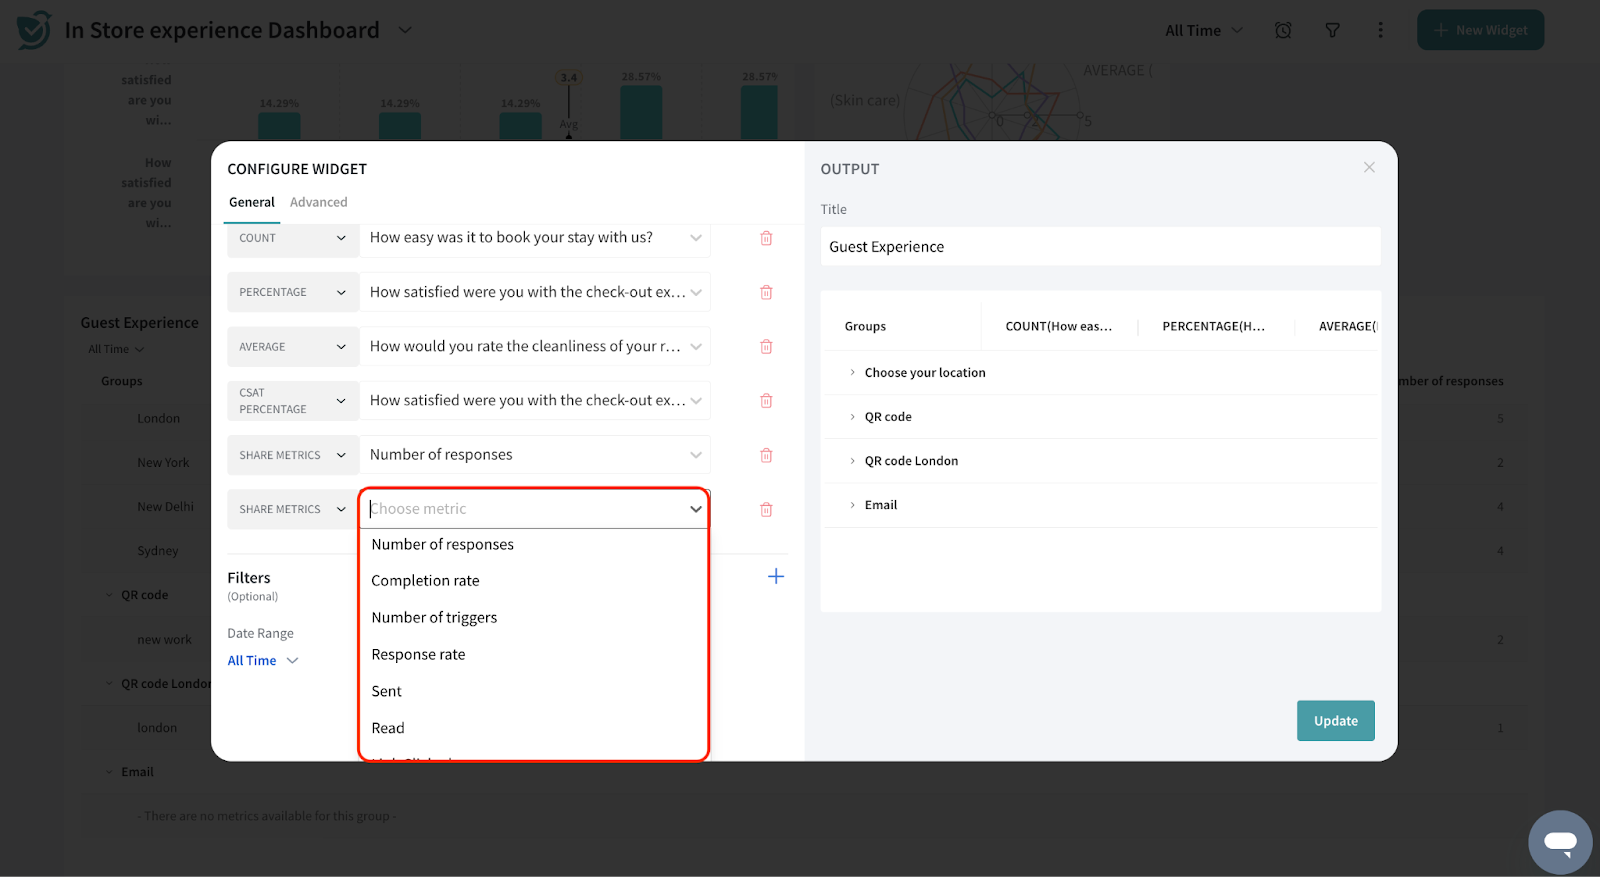Select Response rate option
The image size is (1600, 877).
[534, 655]
